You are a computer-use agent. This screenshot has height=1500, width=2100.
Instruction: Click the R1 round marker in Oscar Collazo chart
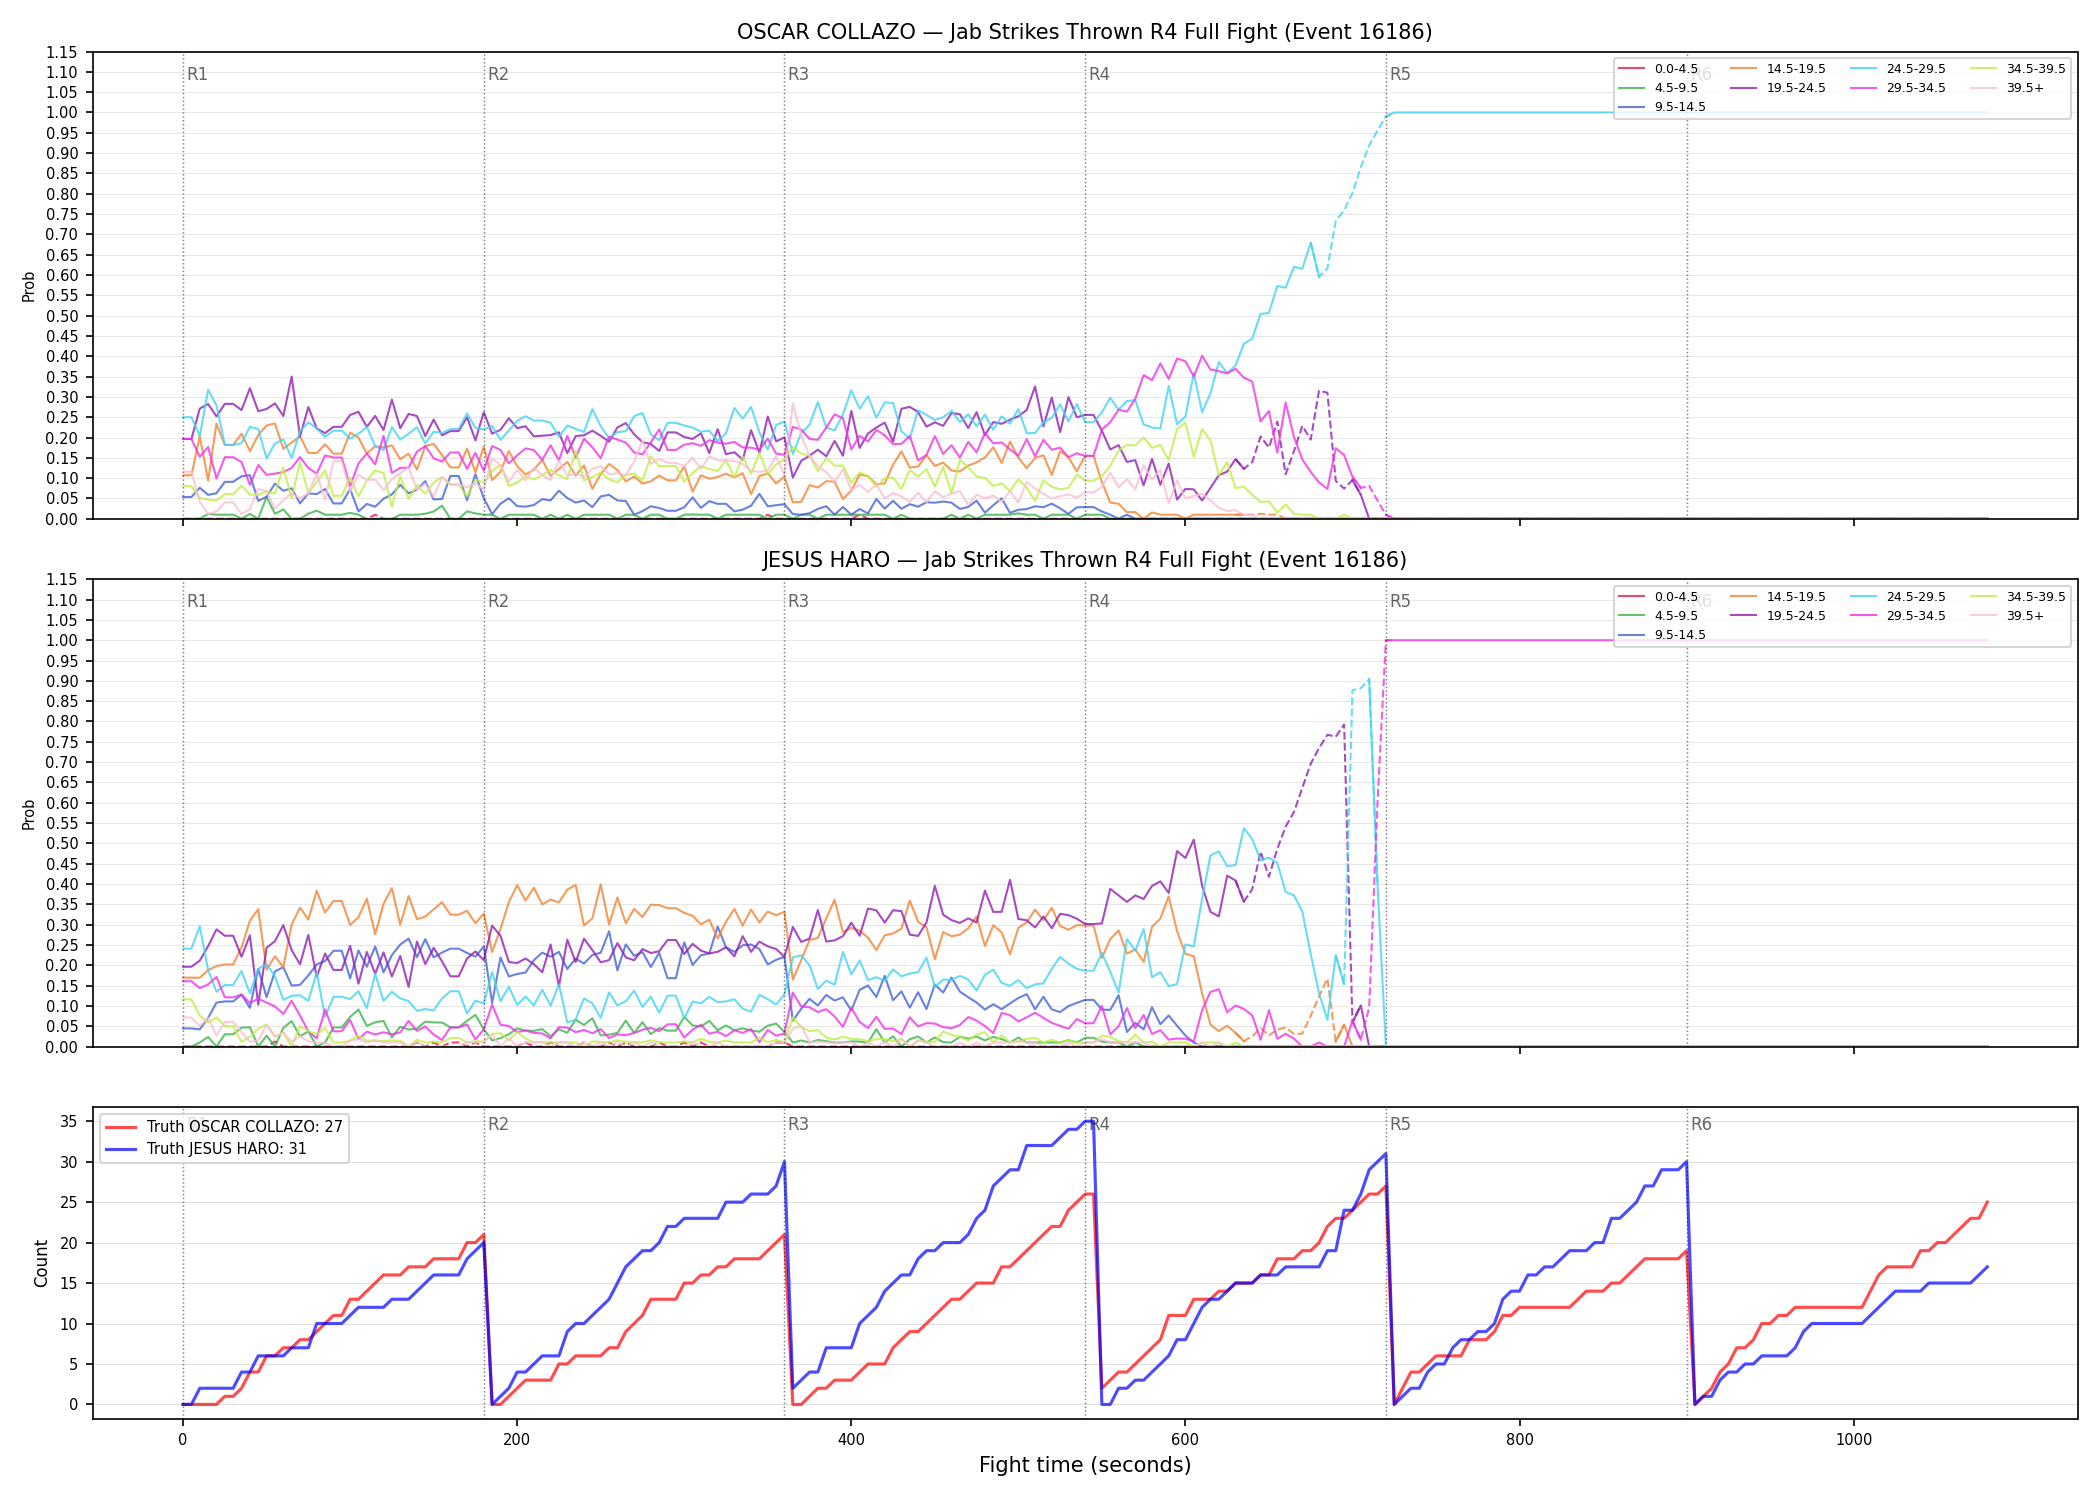pos(197,74)
